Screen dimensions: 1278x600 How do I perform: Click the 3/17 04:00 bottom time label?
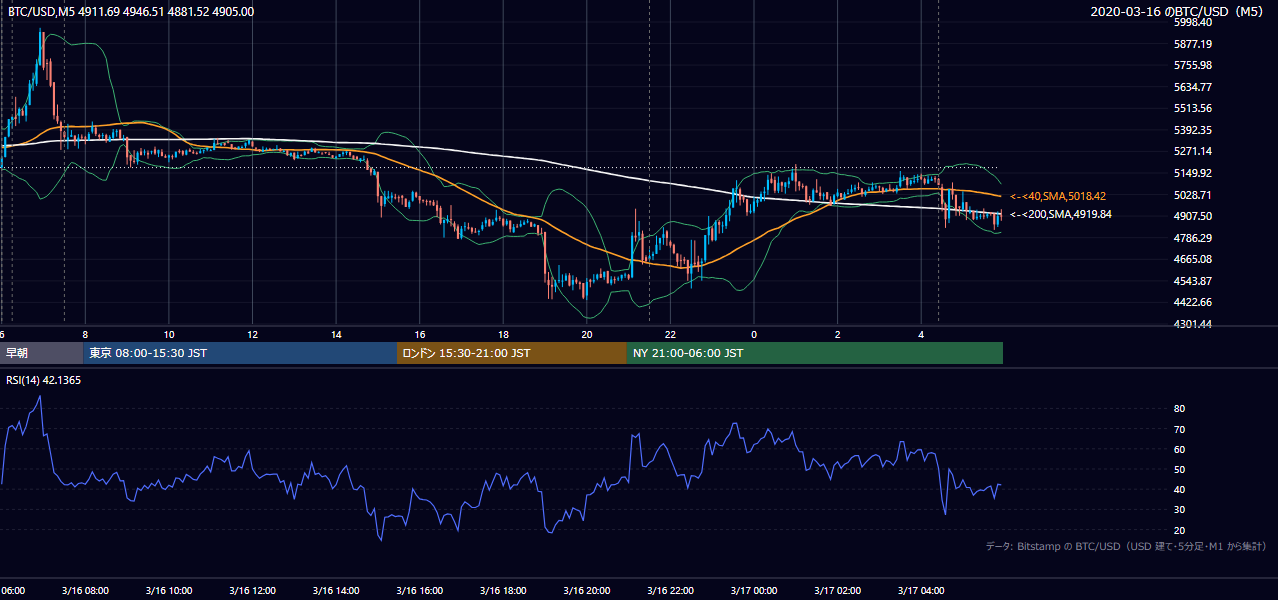pyautogui.click(x=921, y=590)
